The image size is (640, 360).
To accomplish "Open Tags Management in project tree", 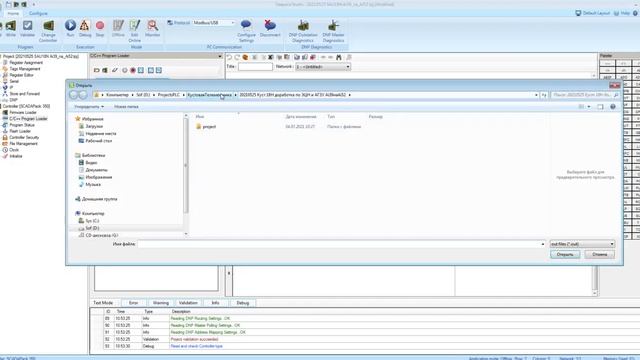I will point(24,69).
